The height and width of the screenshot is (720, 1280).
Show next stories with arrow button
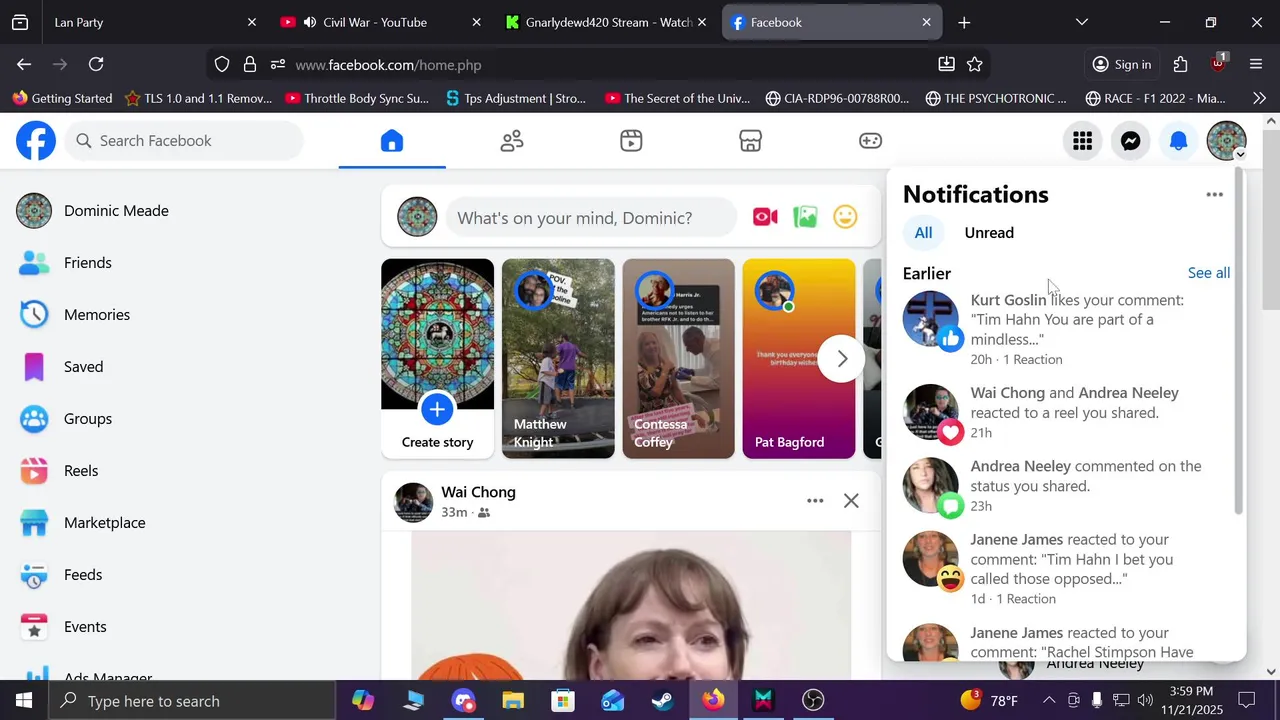(842, 359)
